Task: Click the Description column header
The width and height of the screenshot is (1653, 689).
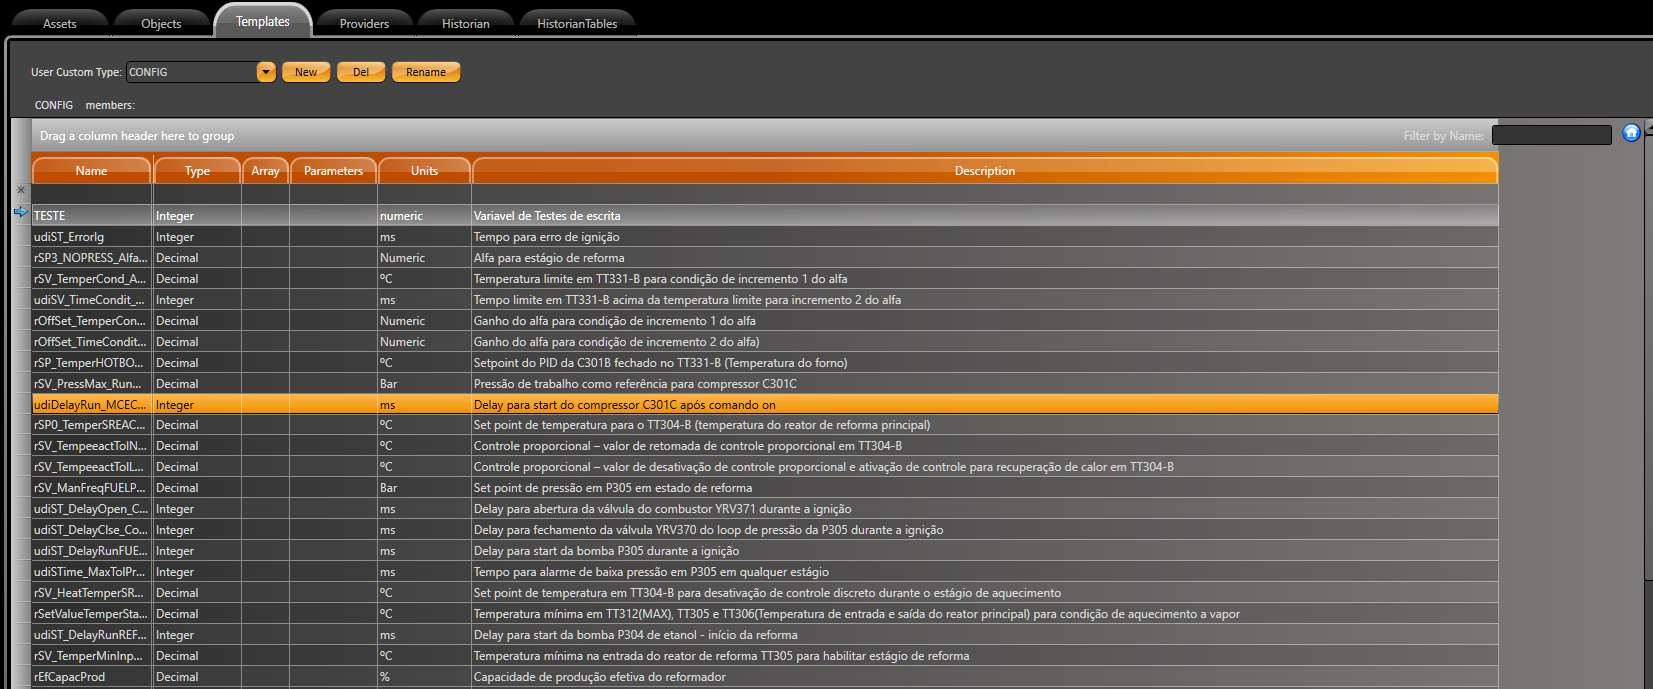Action: 984,171
